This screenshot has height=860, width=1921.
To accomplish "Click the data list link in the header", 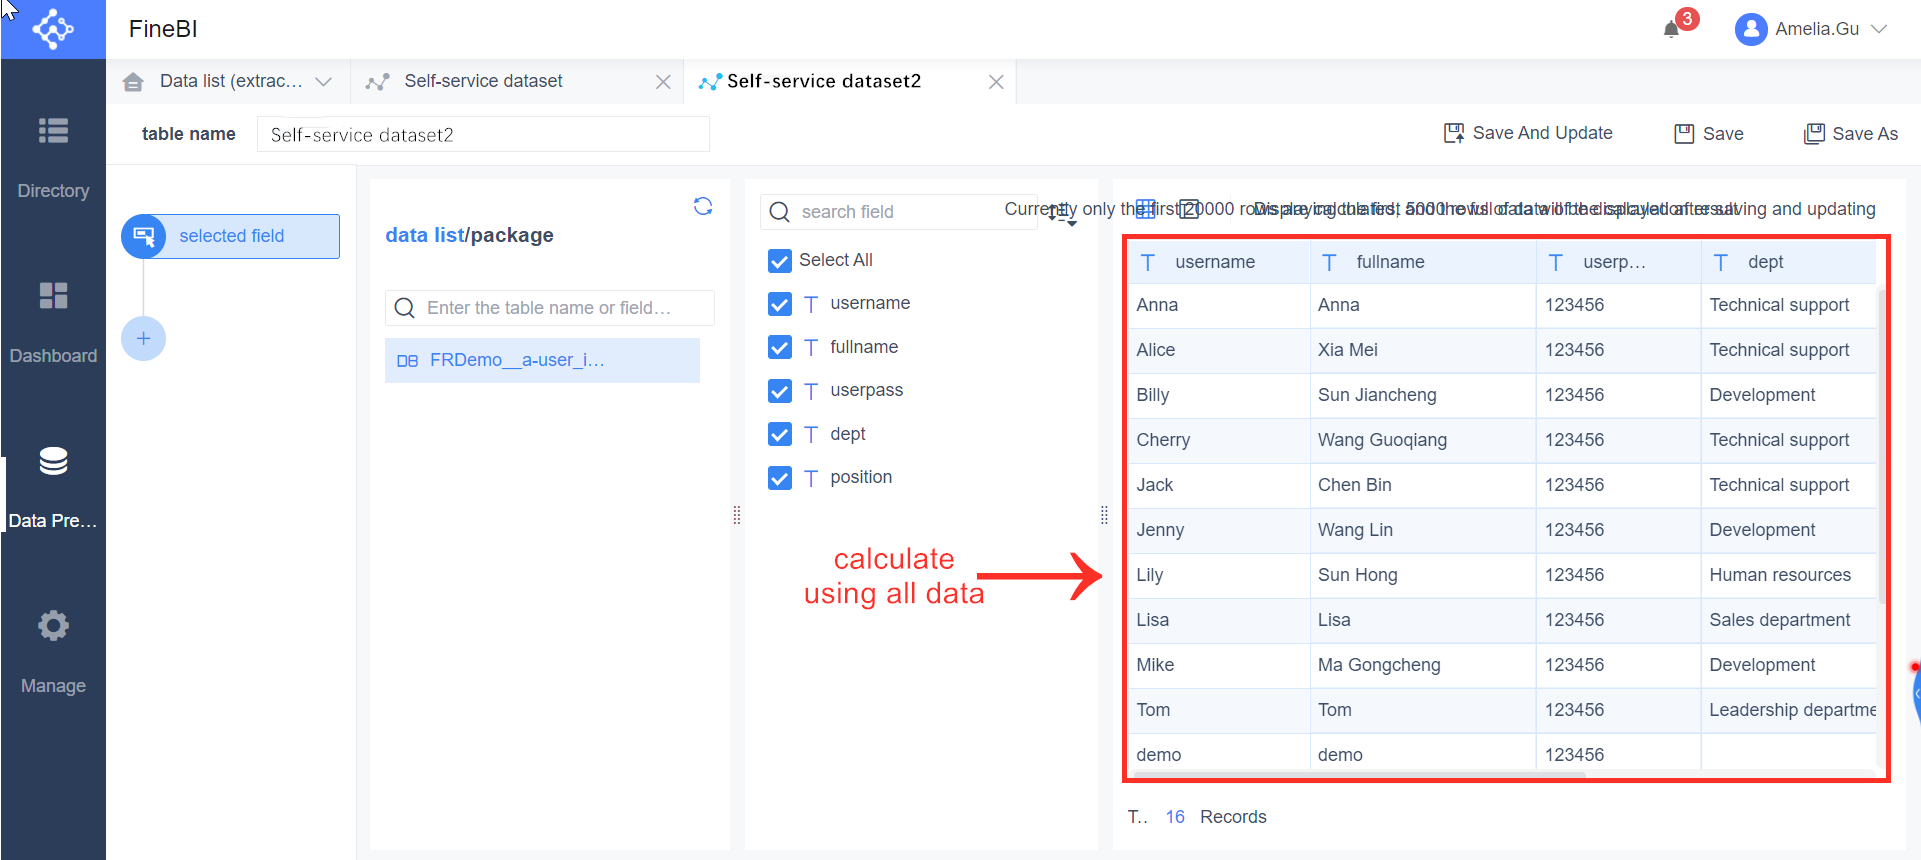I will 424,235.
